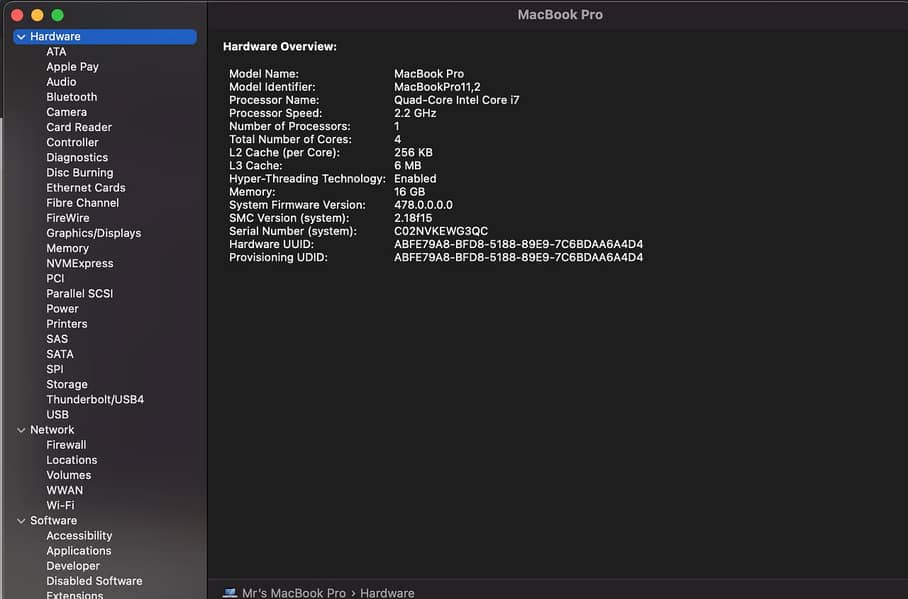Open the Wi-Fi entry
This screenshot has height=599, width=908.
60,505
